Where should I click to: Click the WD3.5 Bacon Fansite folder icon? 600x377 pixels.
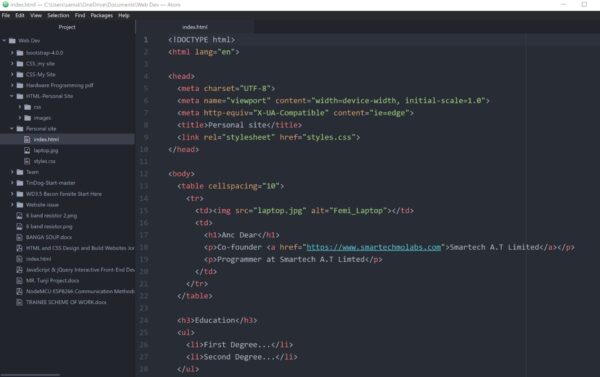click(20, 194)
